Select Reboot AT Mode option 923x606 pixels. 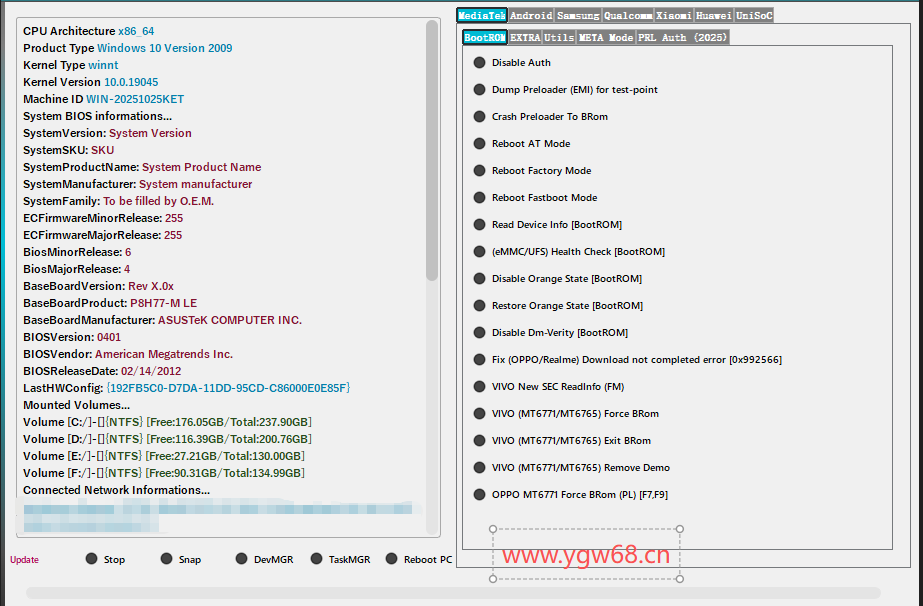pyautogui.click(x=522, y=144)
